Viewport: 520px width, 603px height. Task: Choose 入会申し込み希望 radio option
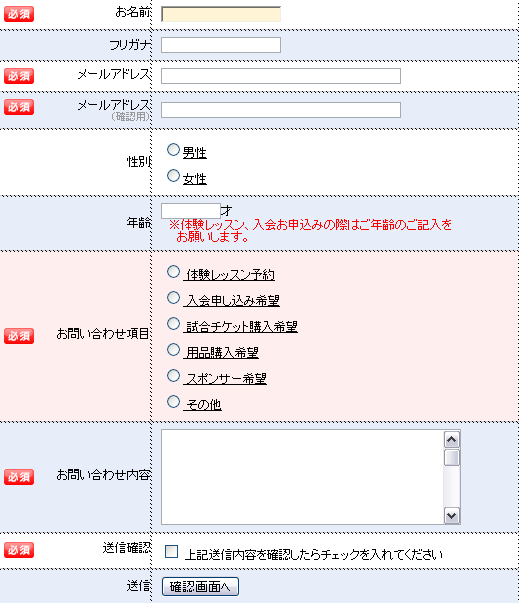pyautogui.click(x=173, y=297)
